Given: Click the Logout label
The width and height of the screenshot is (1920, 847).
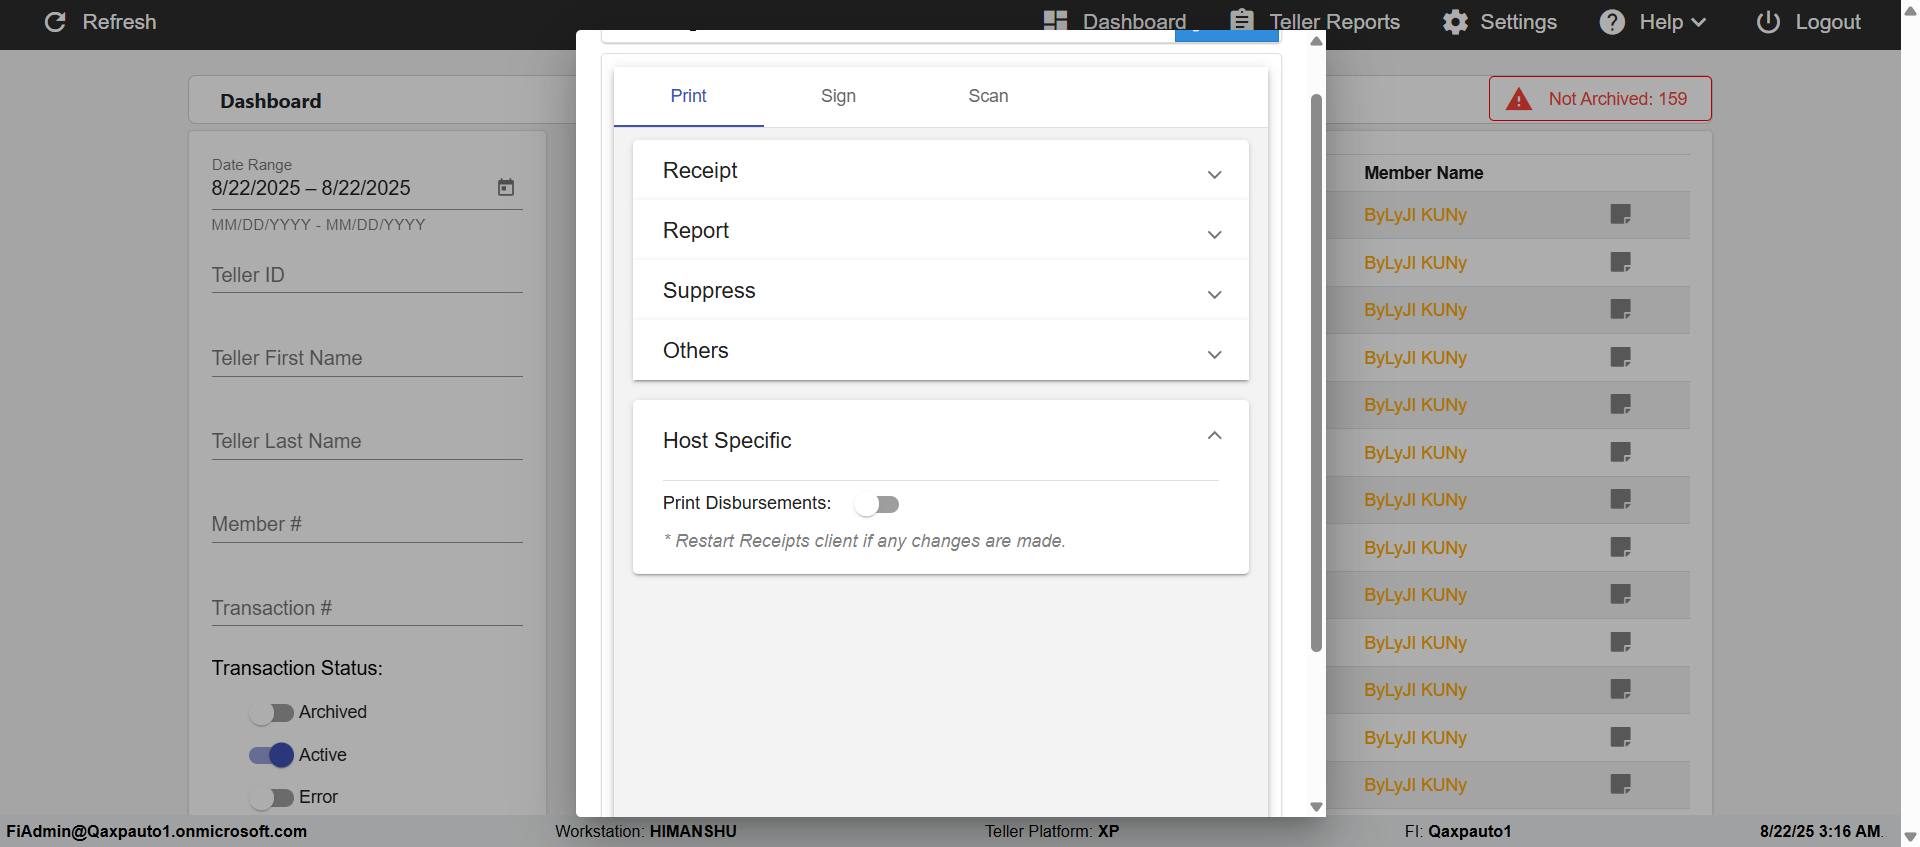Looking at the screenshot, I should [x=1828, y=22].
